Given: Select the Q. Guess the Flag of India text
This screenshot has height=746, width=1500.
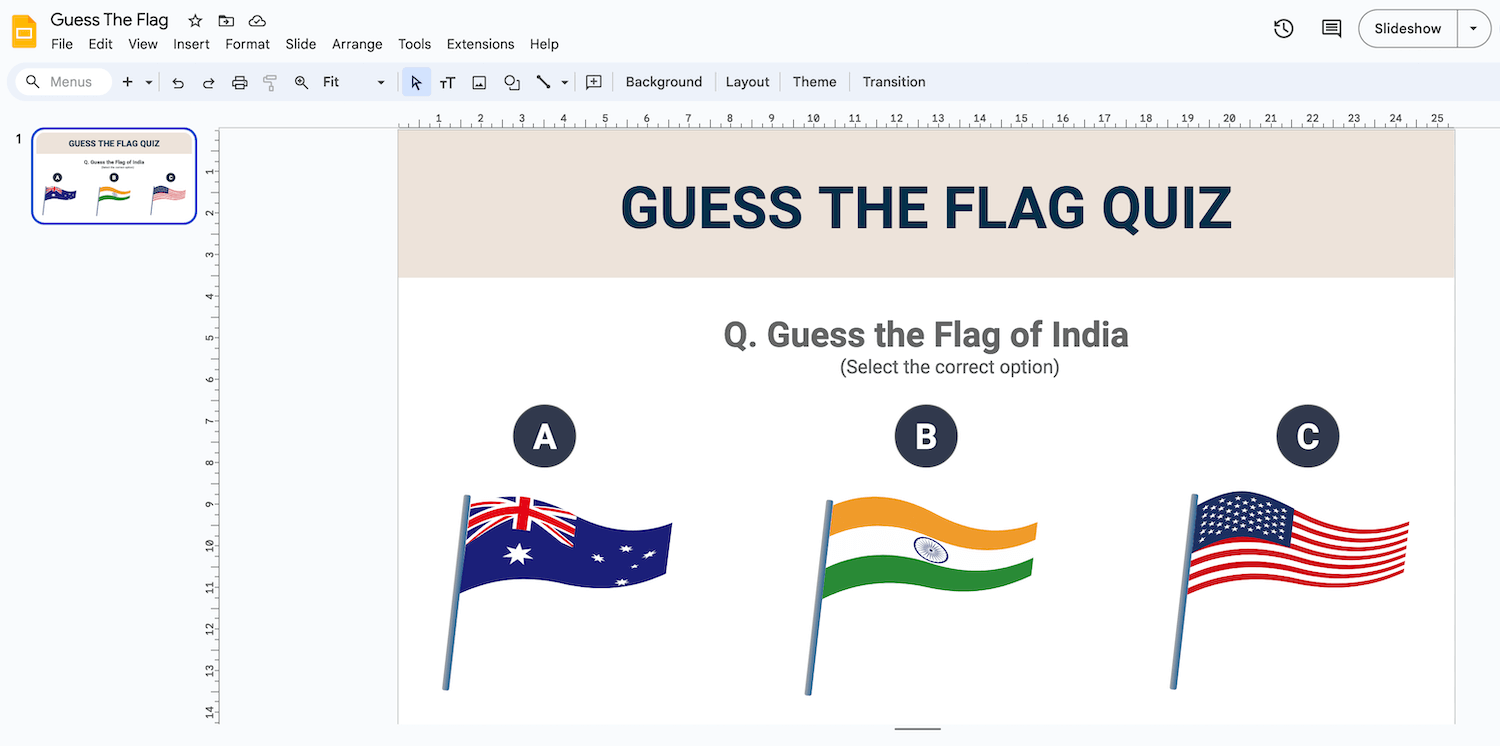Looking at the screenshot, I should [926, 334].
